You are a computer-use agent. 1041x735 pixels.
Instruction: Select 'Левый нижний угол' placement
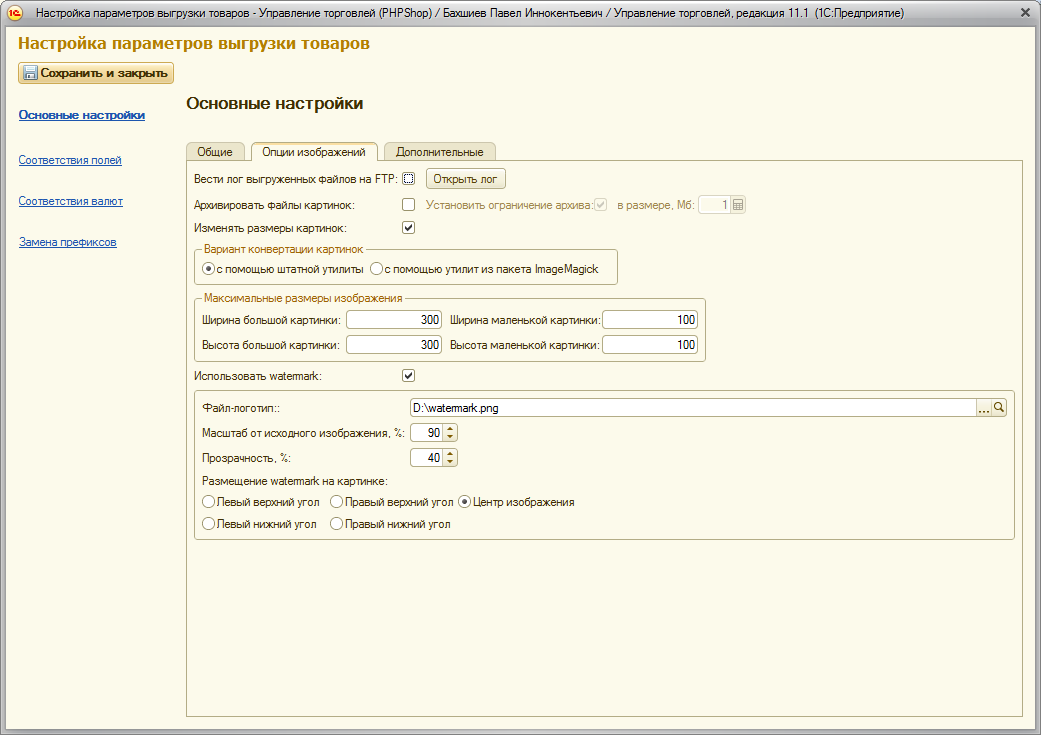tap(208, 524)
